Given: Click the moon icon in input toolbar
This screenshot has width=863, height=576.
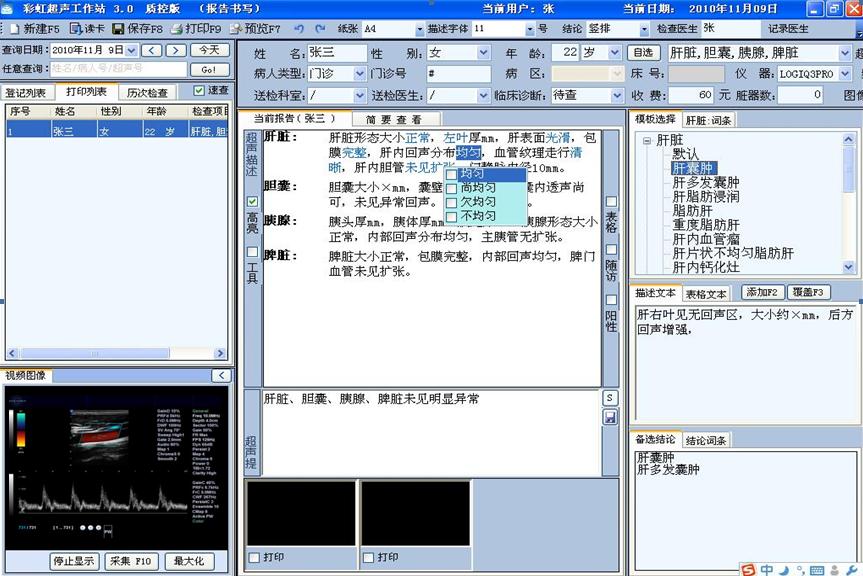Looking at the screenshot, I should point(784,570).
